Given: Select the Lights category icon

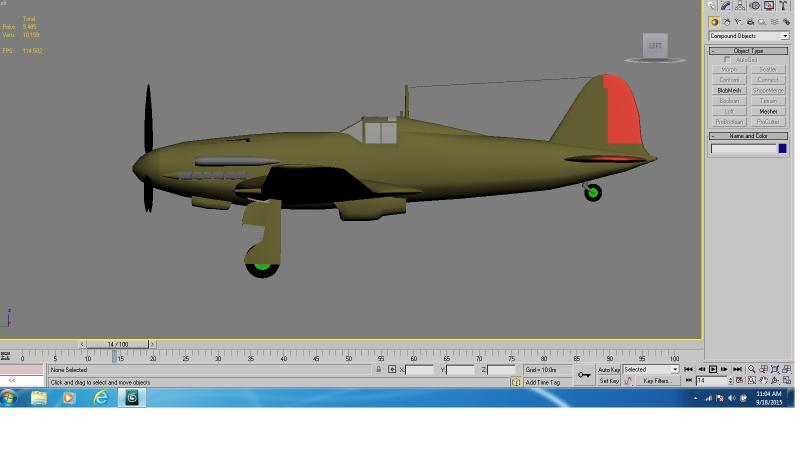Looking at the screenshot, I should pyautogui.click(x=738, y=22).
